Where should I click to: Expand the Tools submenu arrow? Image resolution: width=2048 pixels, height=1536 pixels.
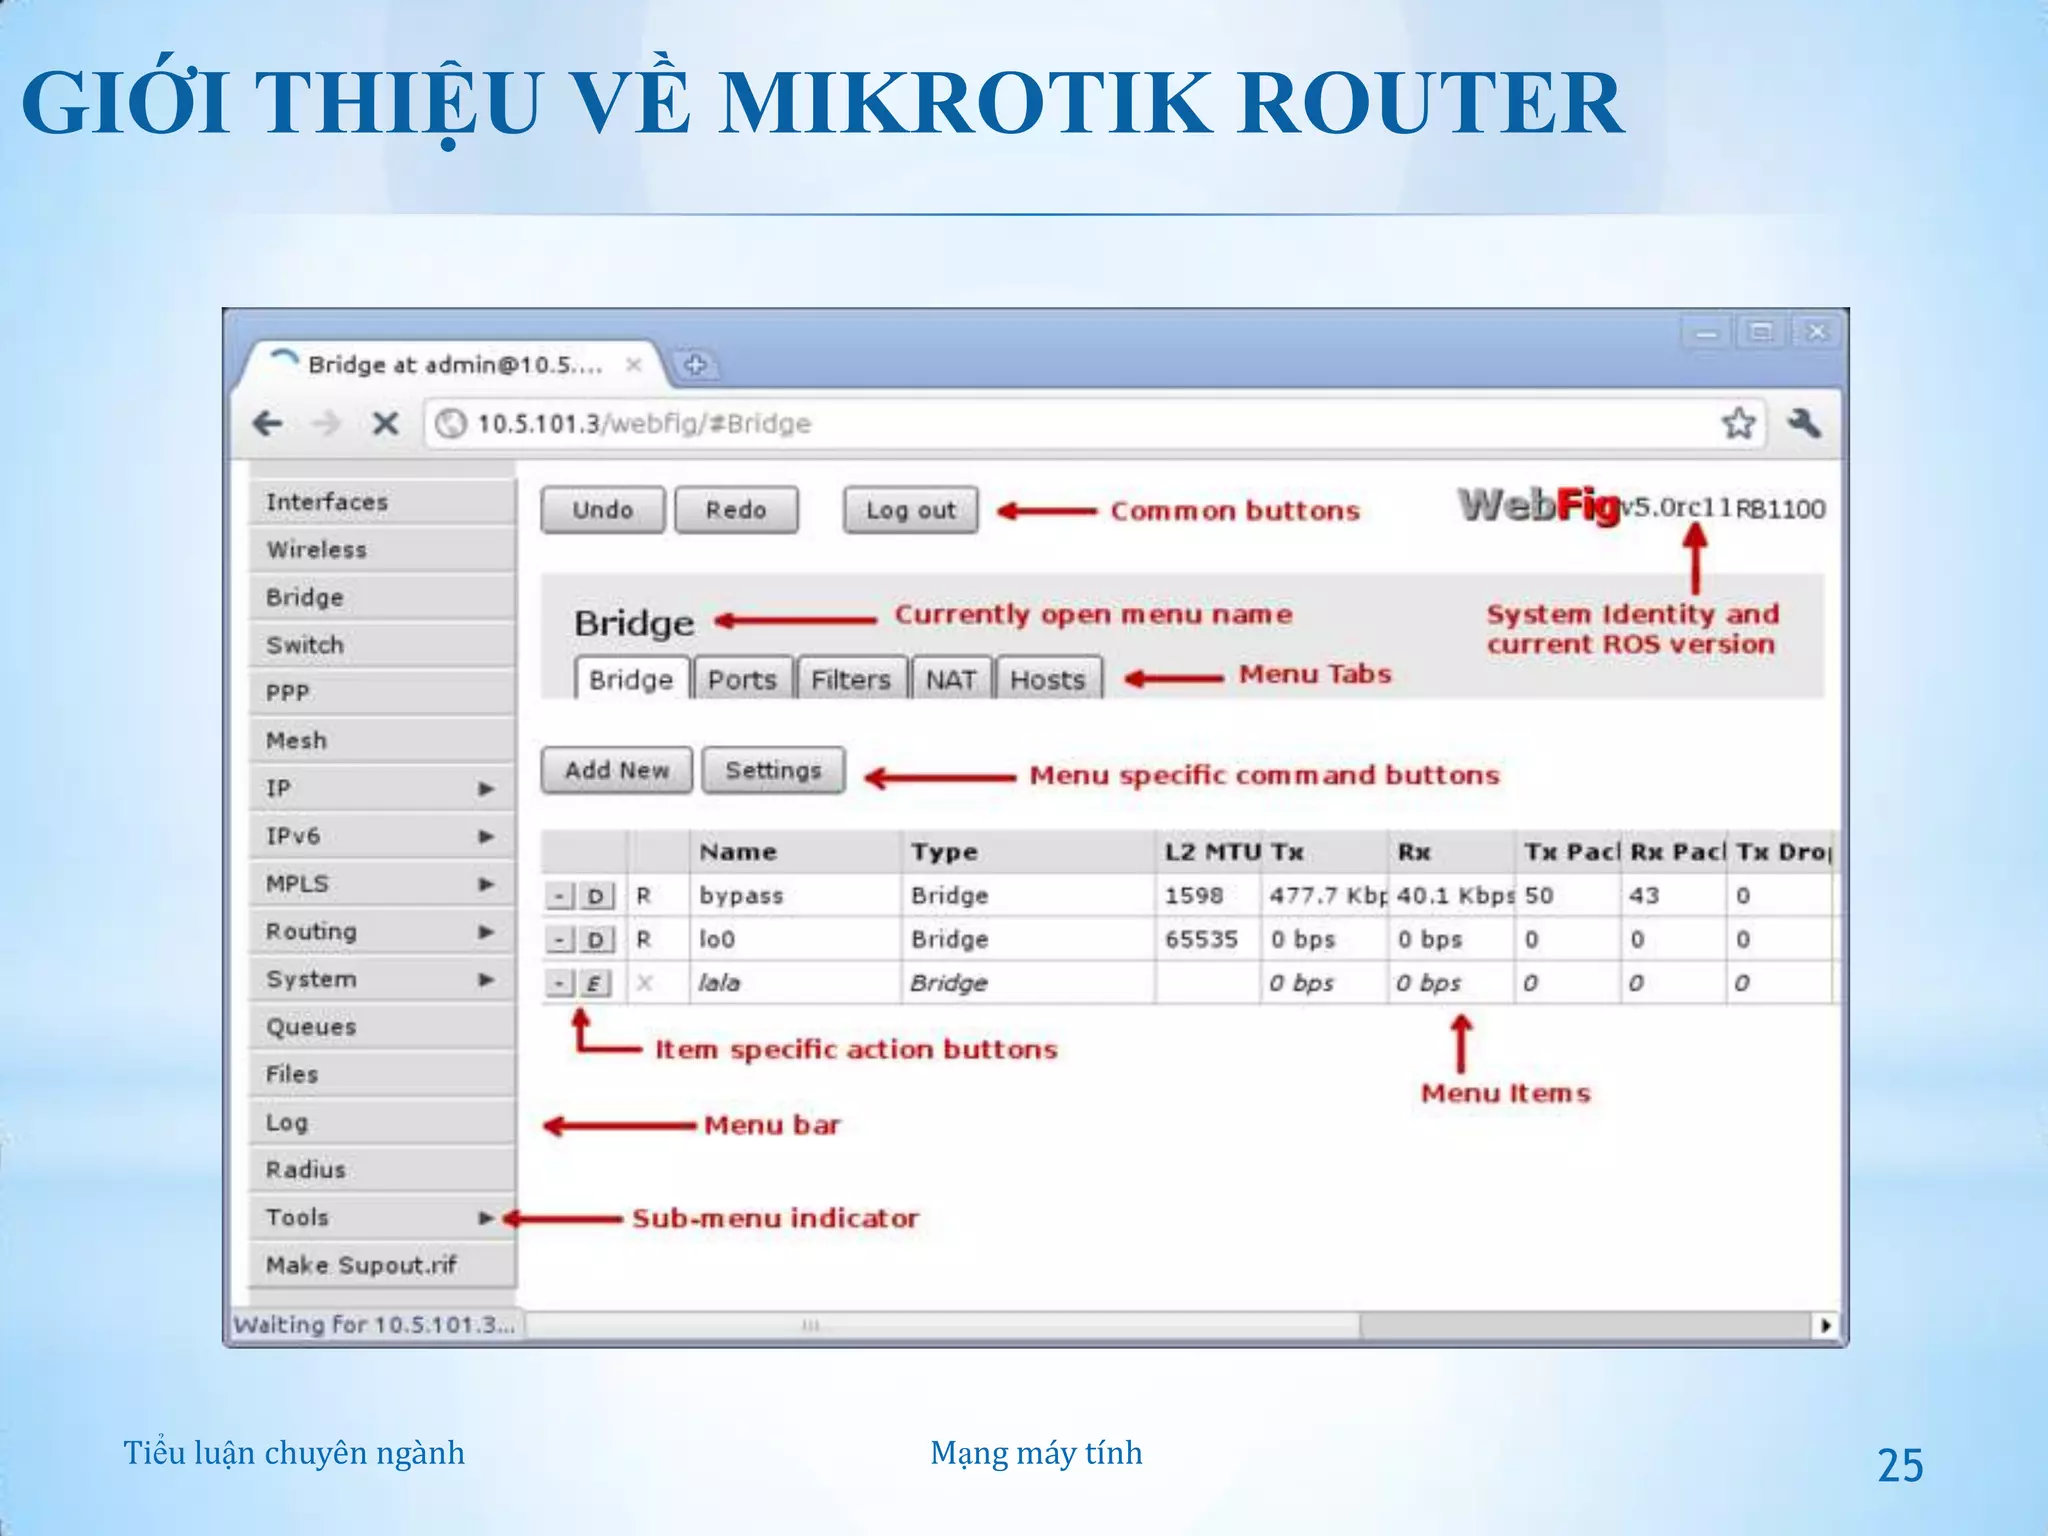487,1218
